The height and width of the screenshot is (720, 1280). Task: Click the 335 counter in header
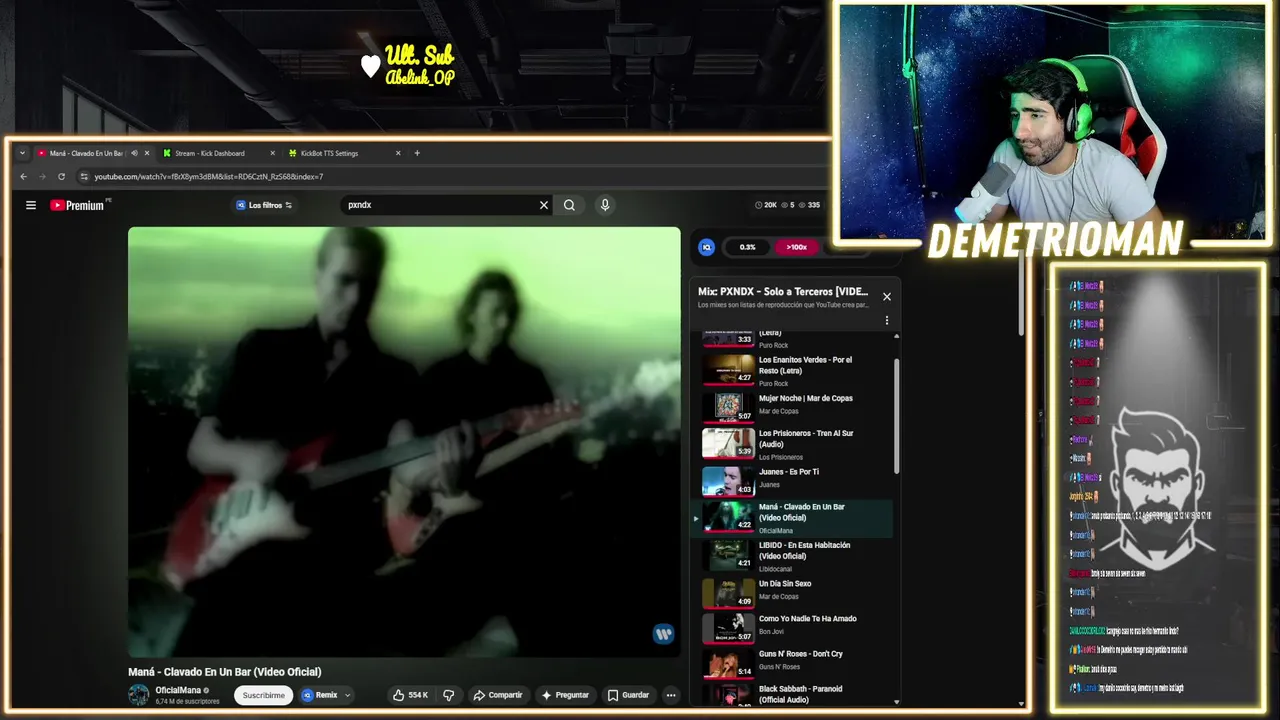point(809,205)
